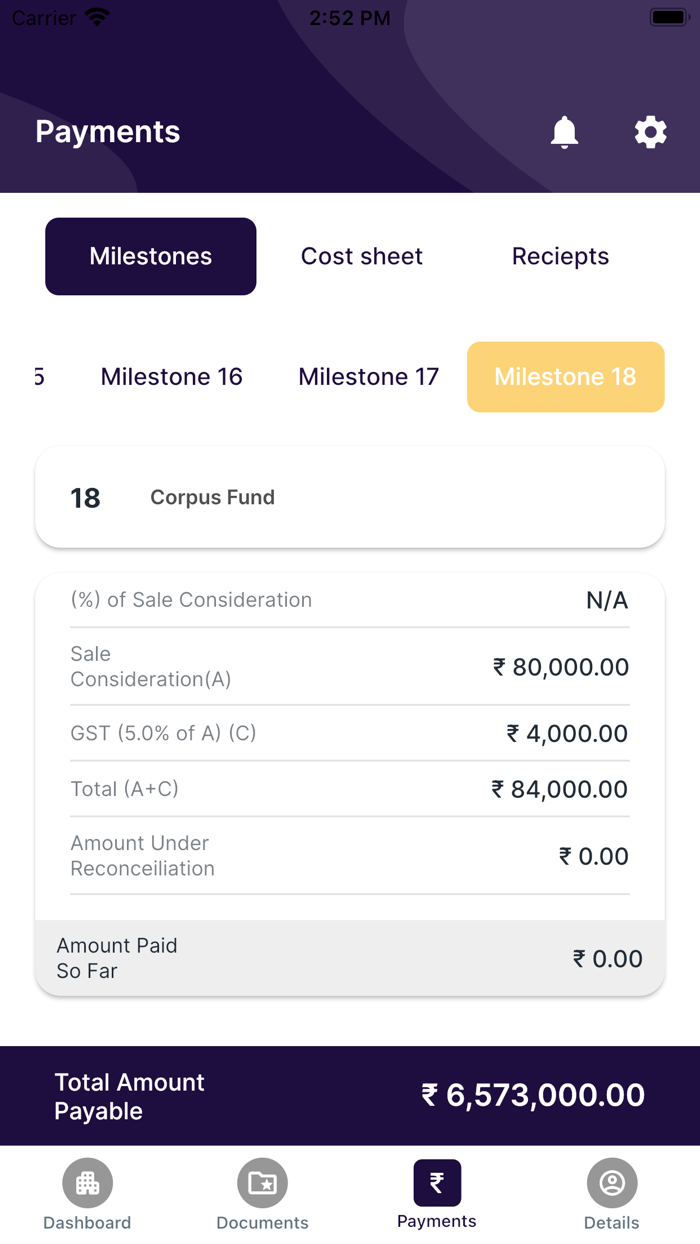Tap the GST (5.0% of A) row
The image size is (700, 1244).
[x=349, y=733]
